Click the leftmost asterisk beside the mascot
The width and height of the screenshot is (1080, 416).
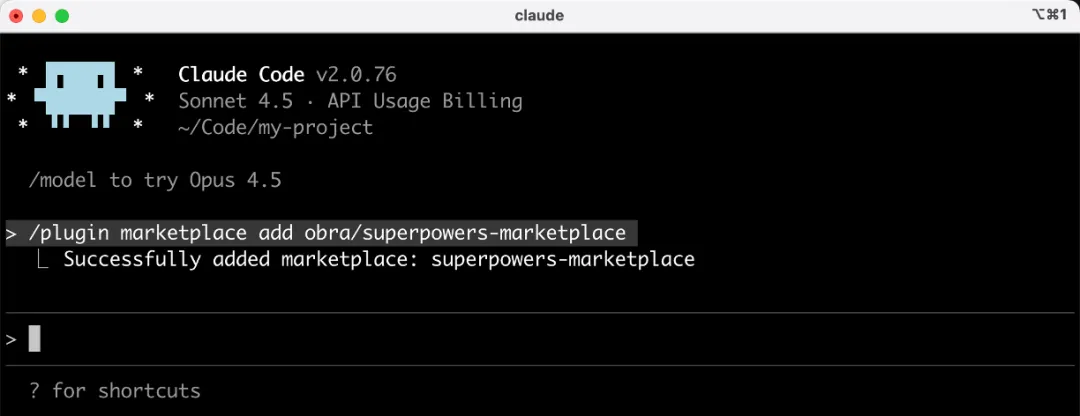tap(11, 99)
